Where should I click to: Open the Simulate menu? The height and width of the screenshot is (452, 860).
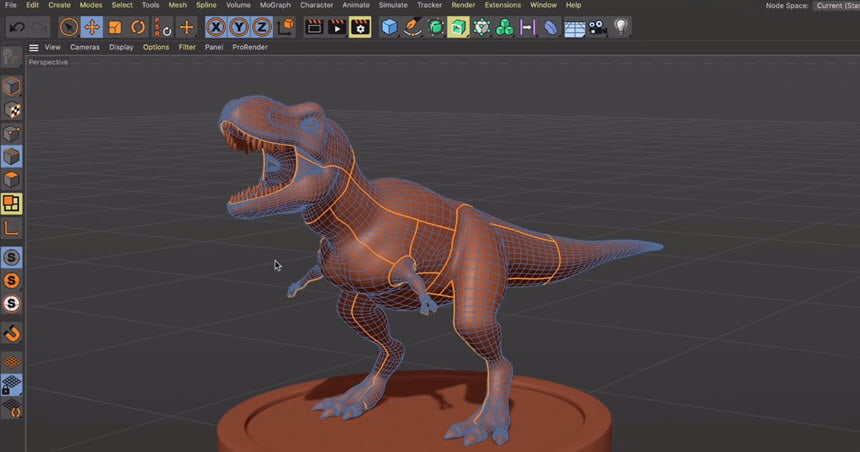(x=393, y=5)
